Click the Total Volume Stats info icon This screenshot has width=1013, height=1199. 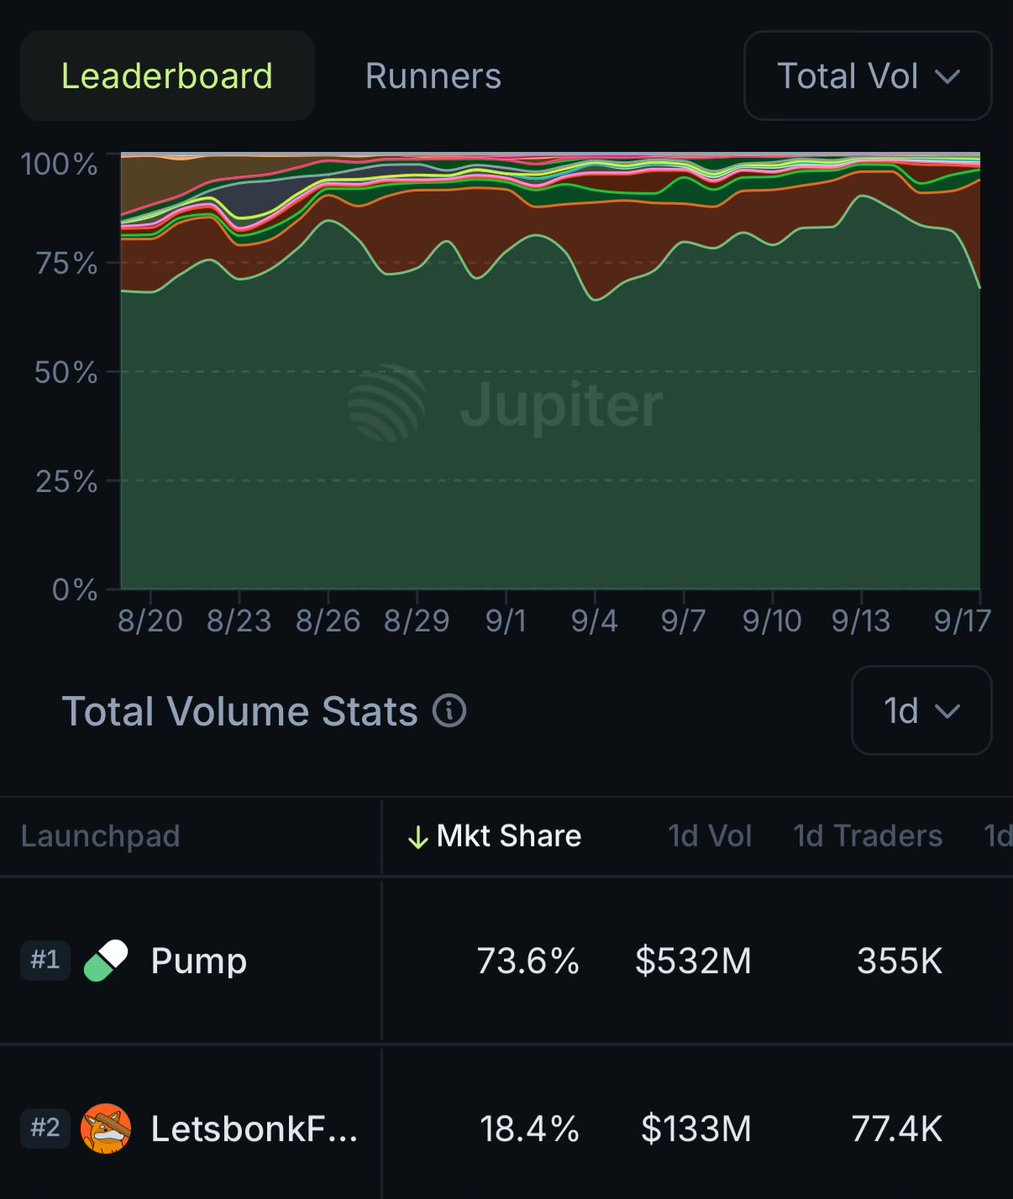click(450, 710)
